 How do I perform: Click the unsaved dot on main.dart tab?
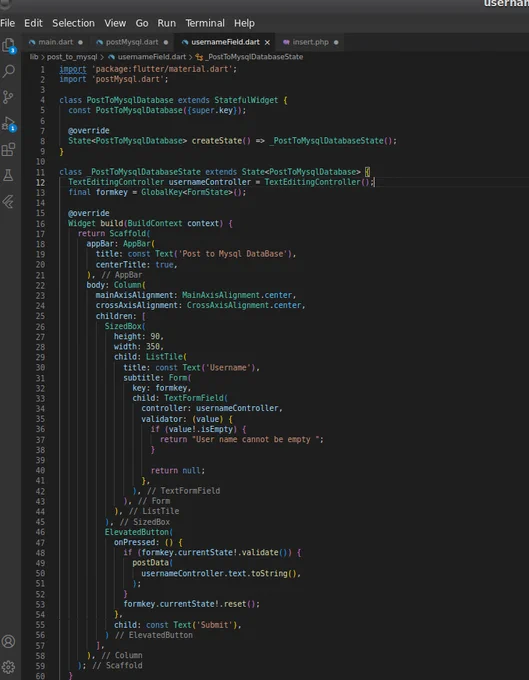[80, 42]
